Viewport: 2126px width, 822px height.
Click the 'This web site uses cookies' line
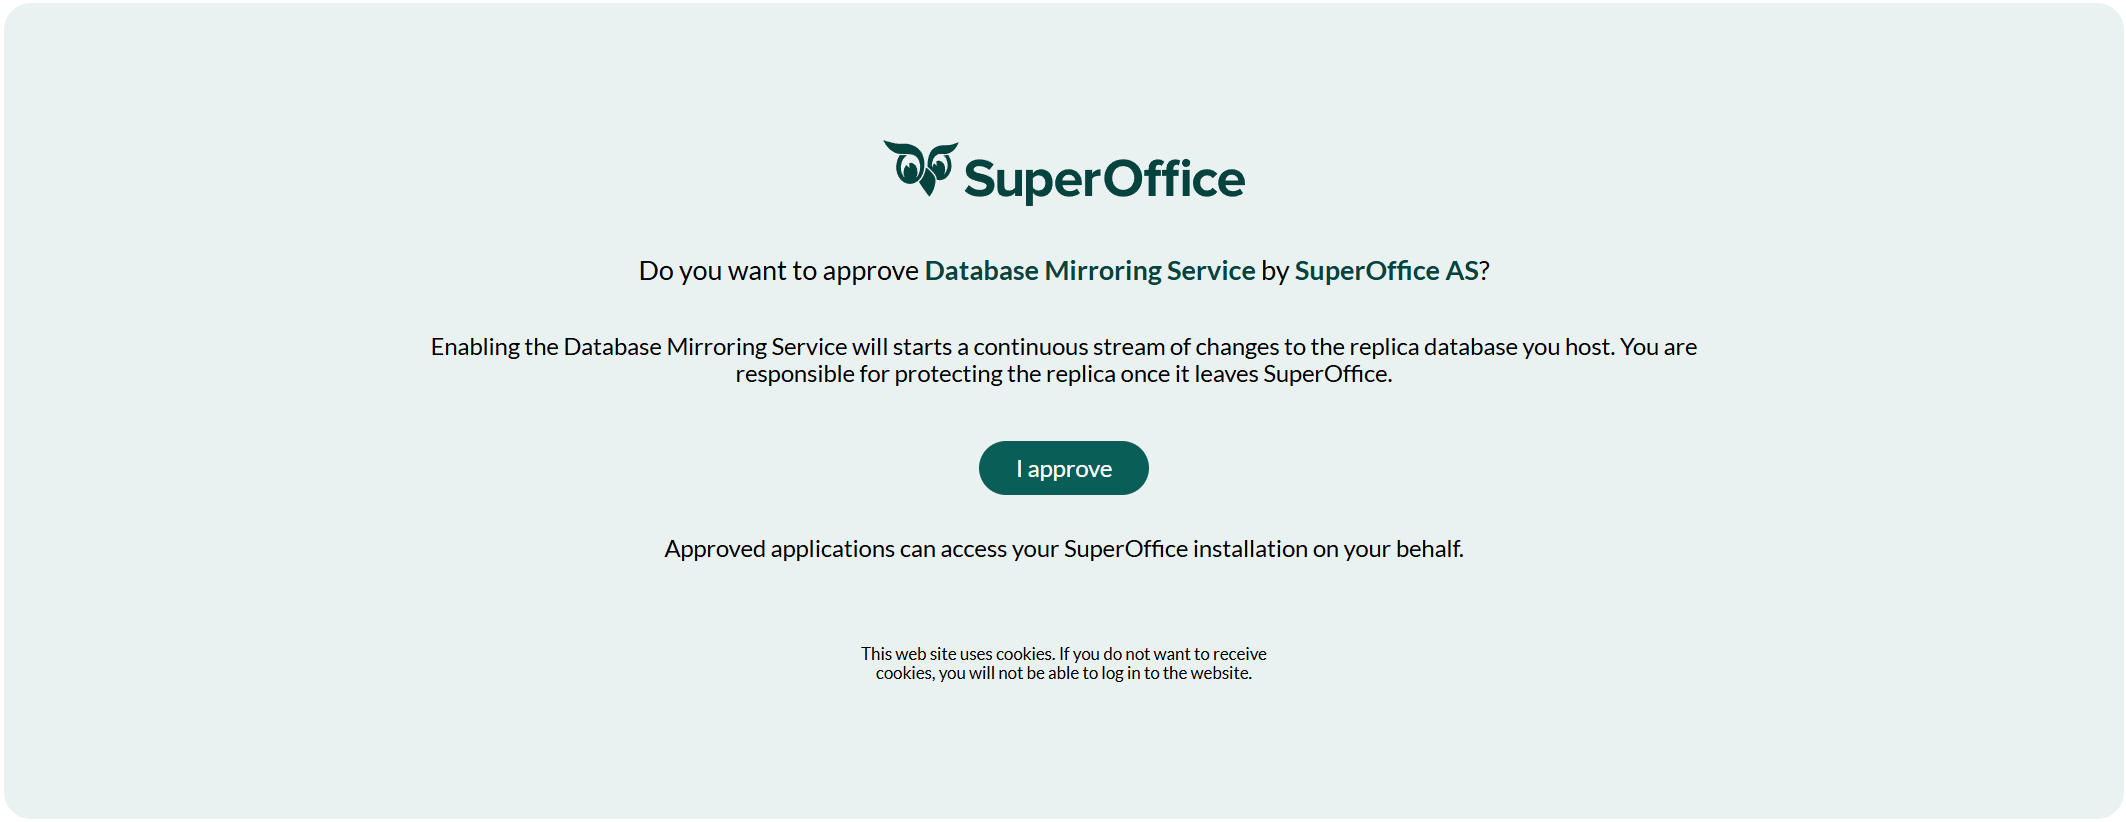[x=1063, y=654]
